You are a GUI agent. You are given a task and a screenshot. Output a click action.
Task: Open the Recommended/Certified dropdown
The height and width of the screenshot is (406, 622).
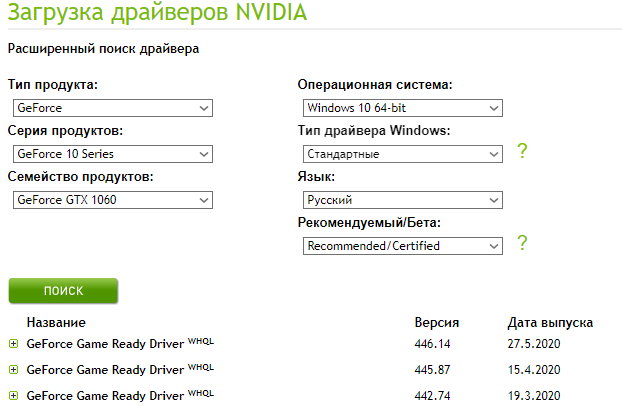(403, 246)
